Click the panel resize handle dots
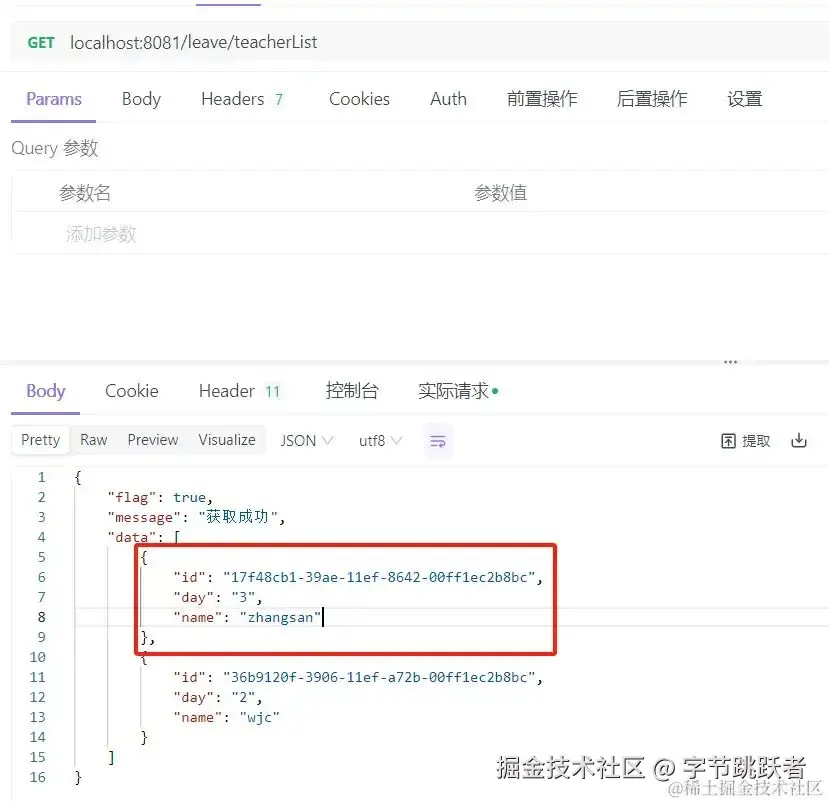Screen dimensions: 829x804 730,361
